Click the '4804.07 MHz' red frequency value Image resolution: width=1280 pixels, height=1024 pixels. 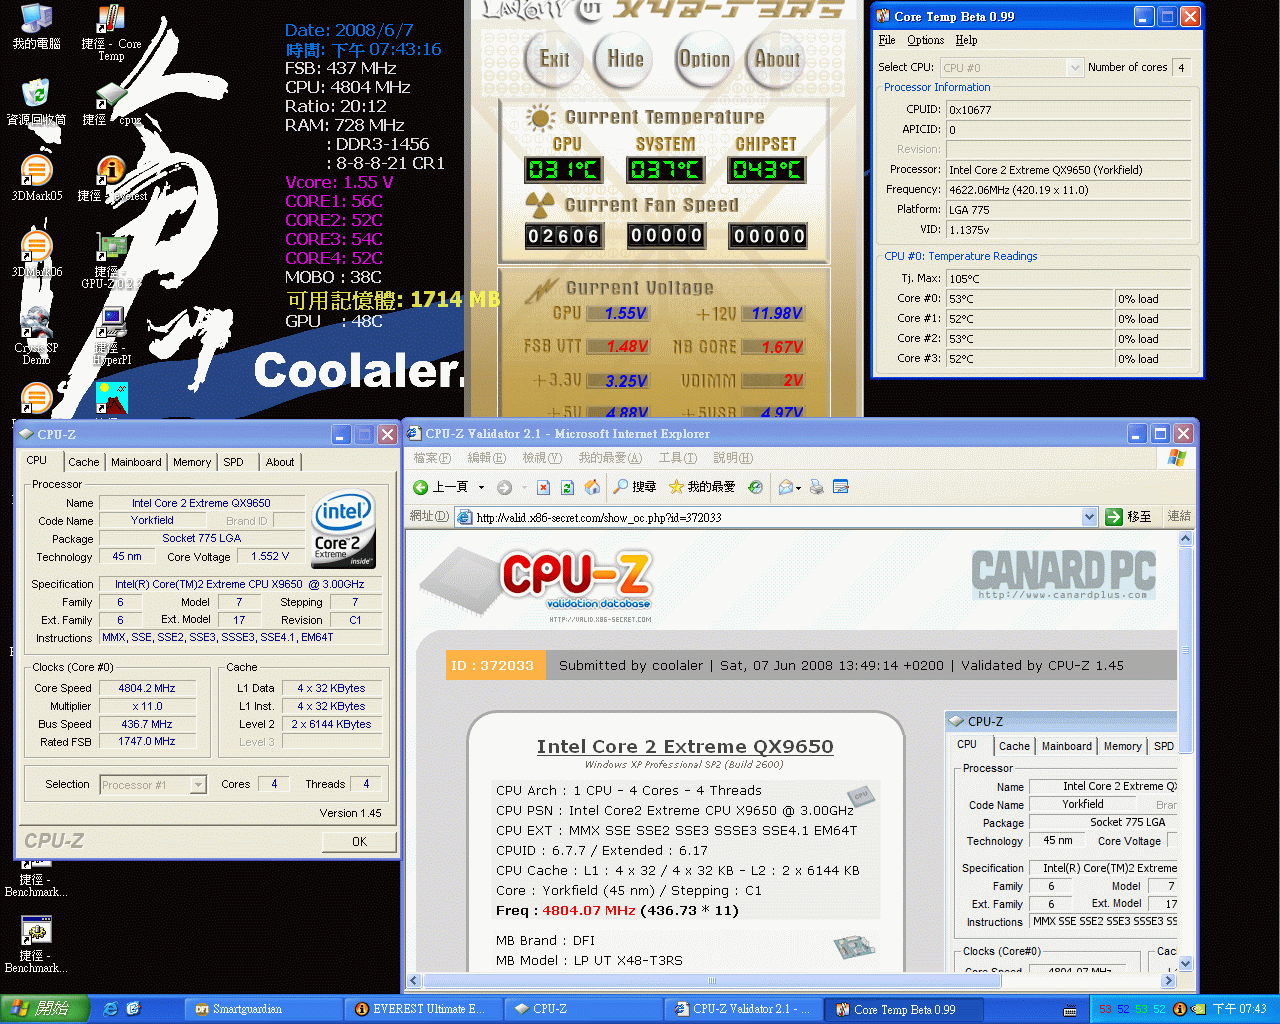point(589,911)
